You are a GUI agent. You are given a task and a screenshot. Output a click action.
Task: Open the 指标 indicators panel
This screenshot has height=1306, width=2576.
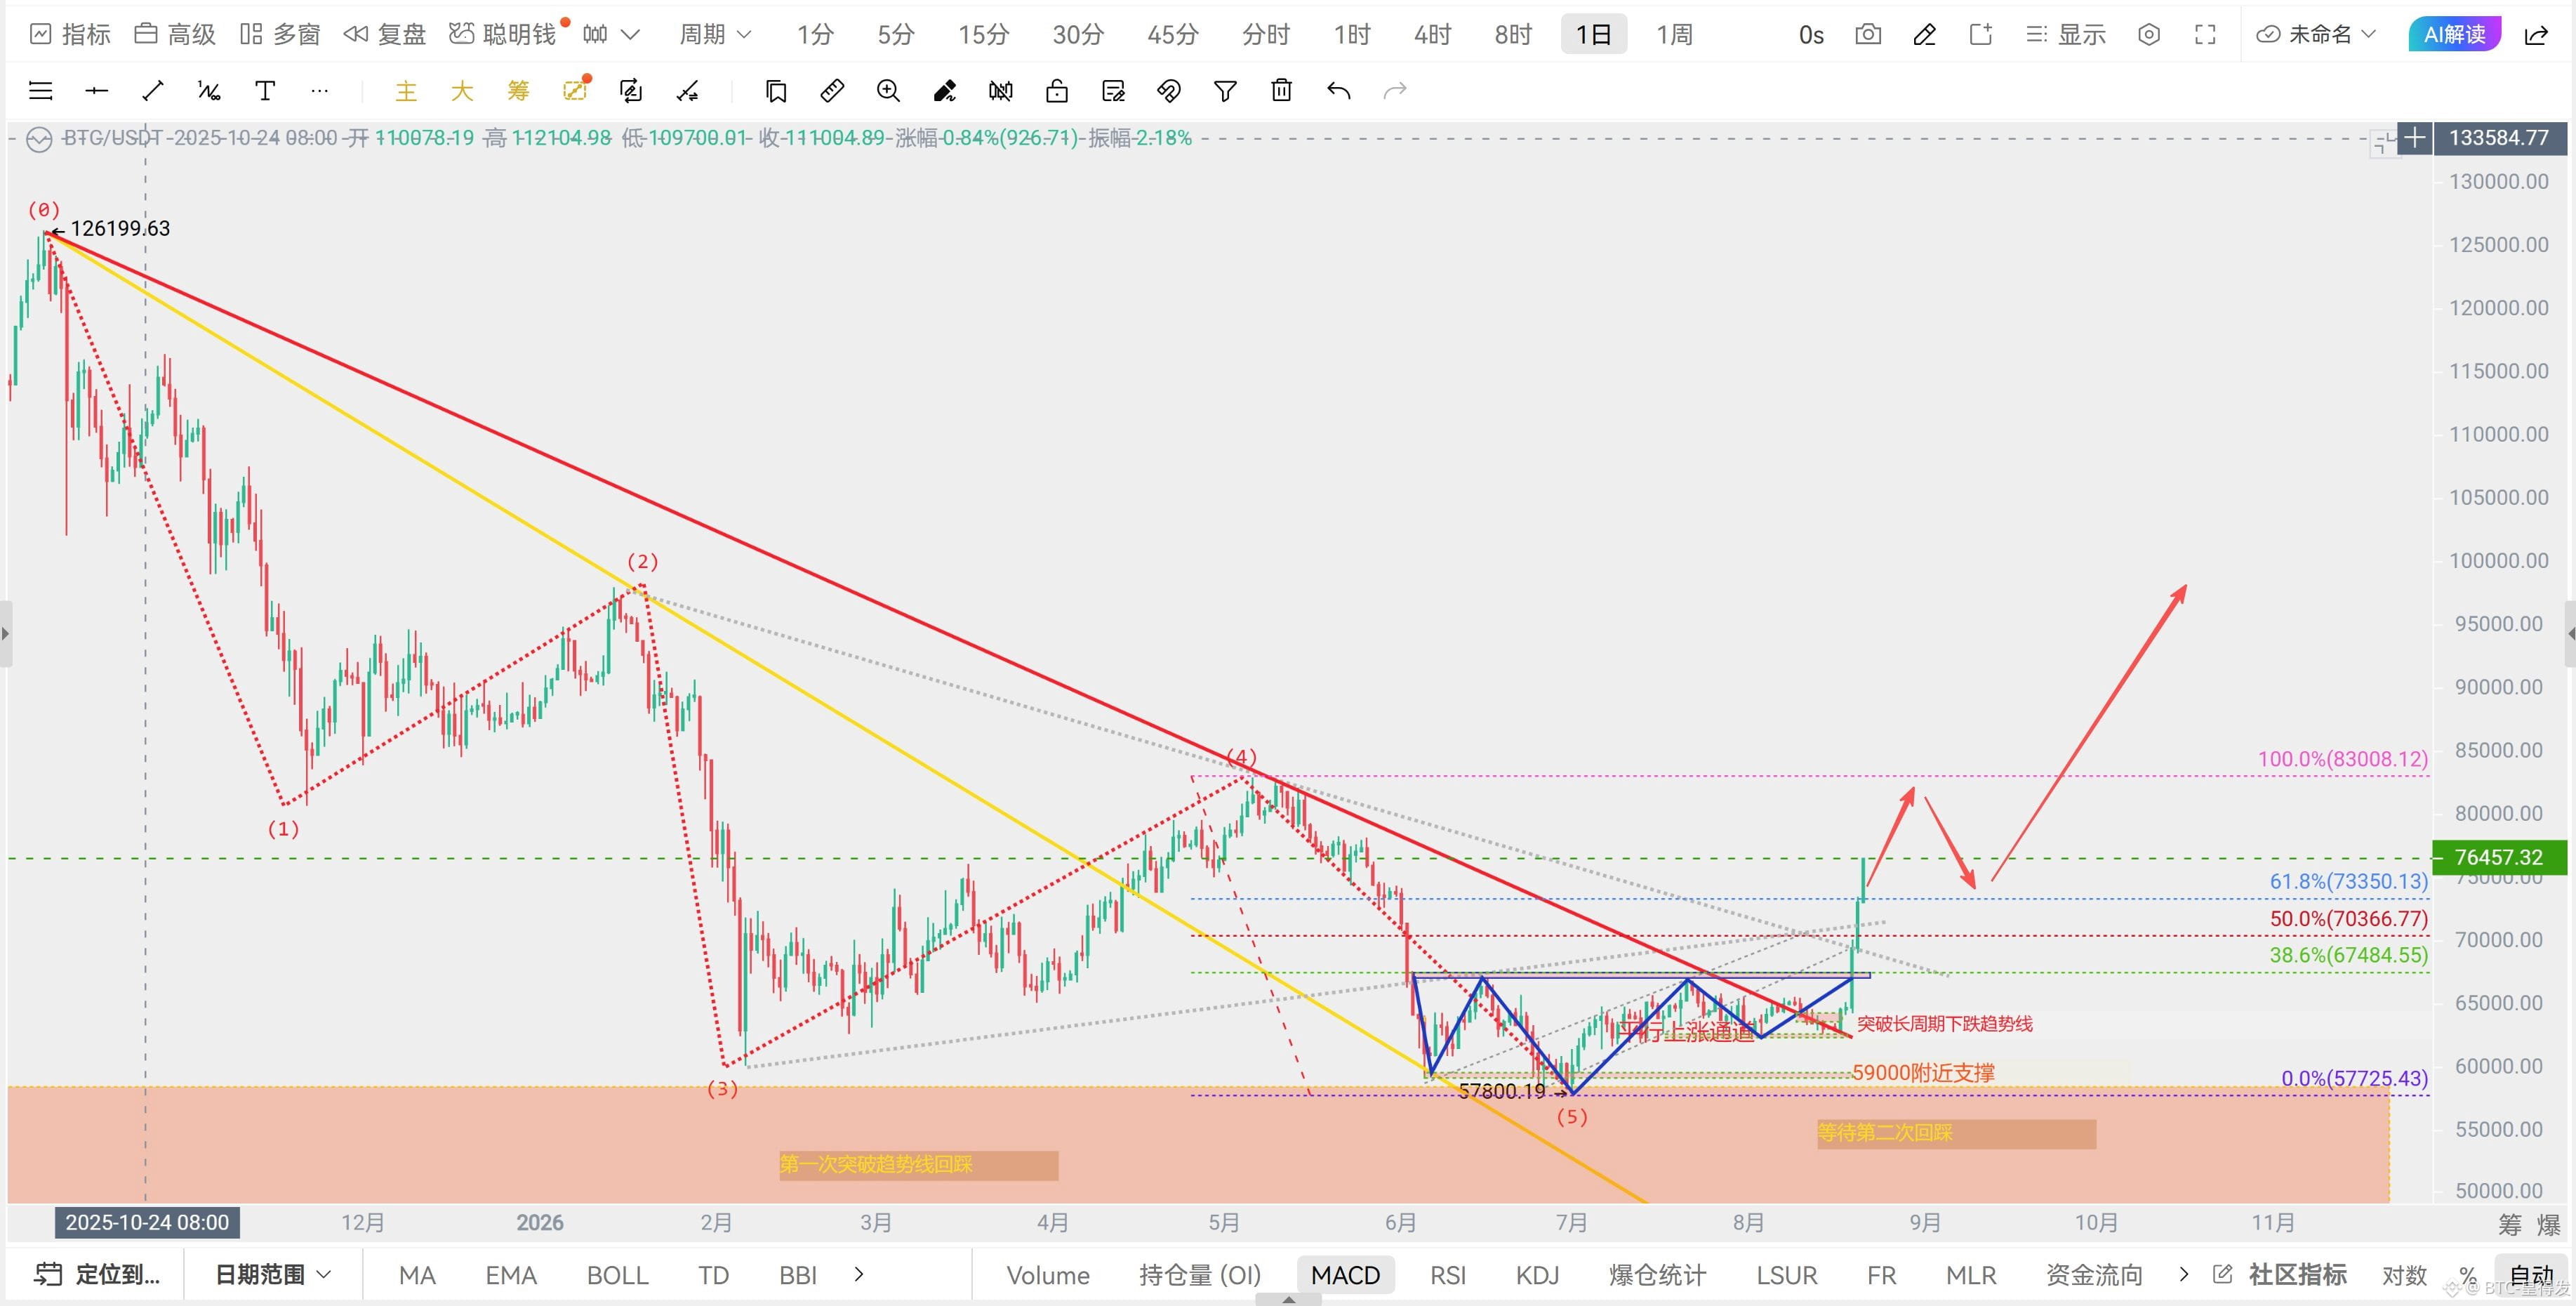tap(70, 35)
